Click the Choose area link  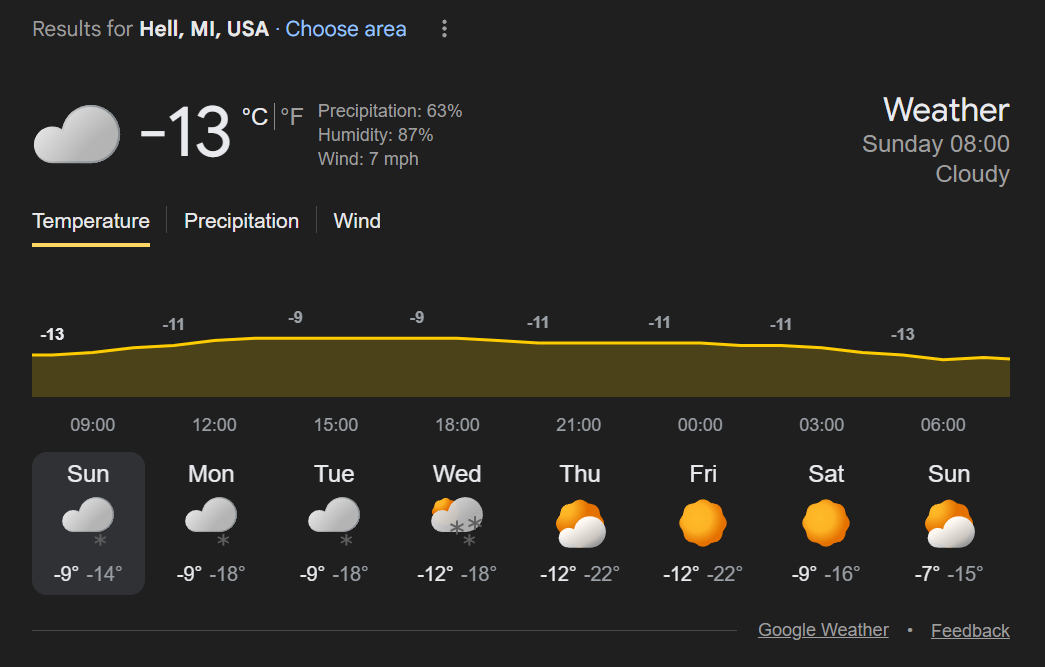[346, 29]
